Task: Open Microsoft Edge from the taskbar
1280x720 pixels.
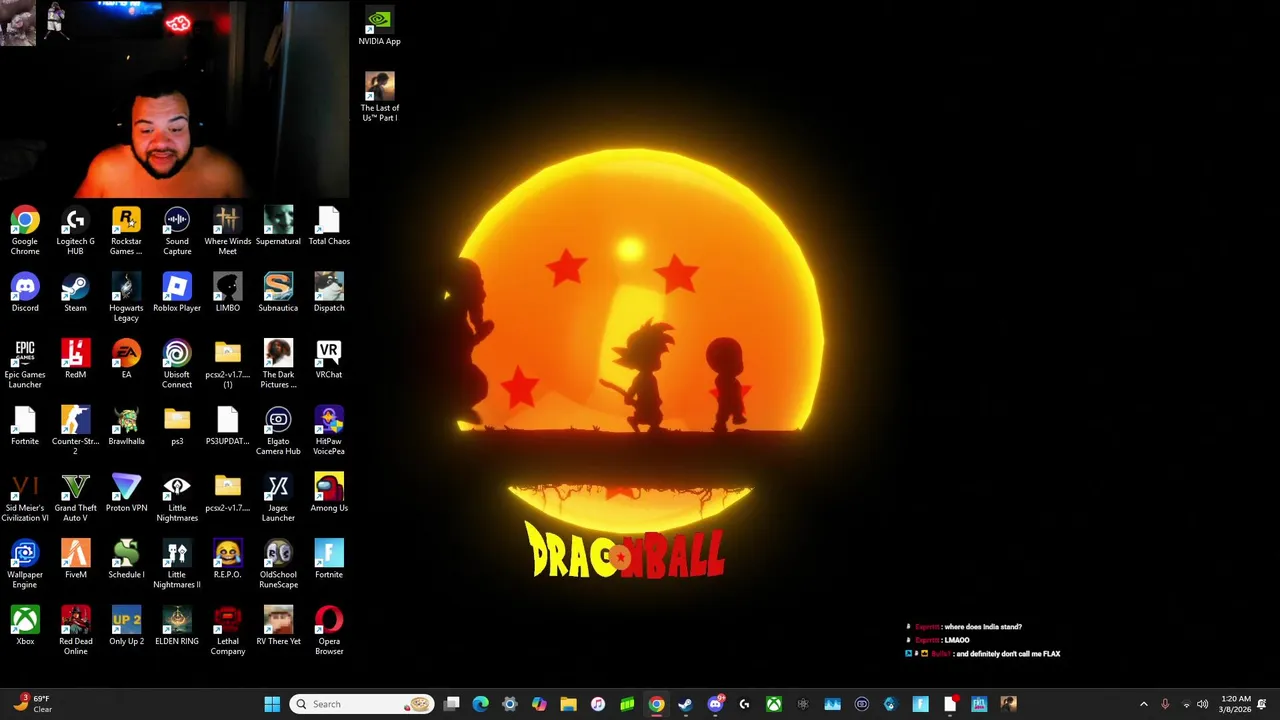Action: coord(480,704)
